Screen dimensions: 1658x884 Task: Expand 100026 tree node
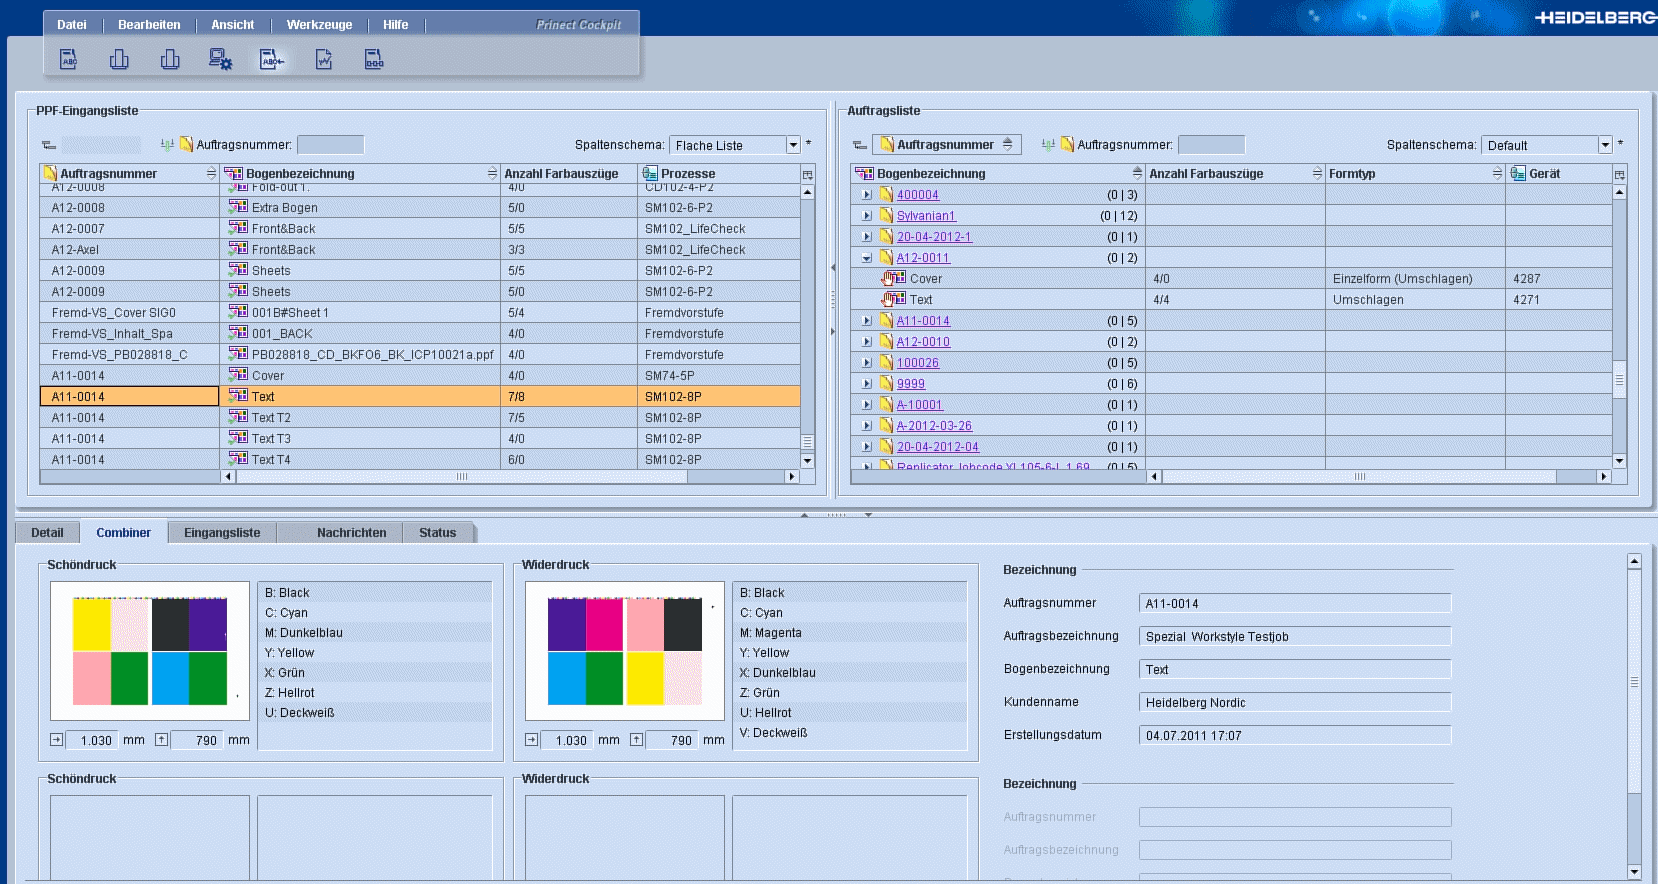pos(867,363)
